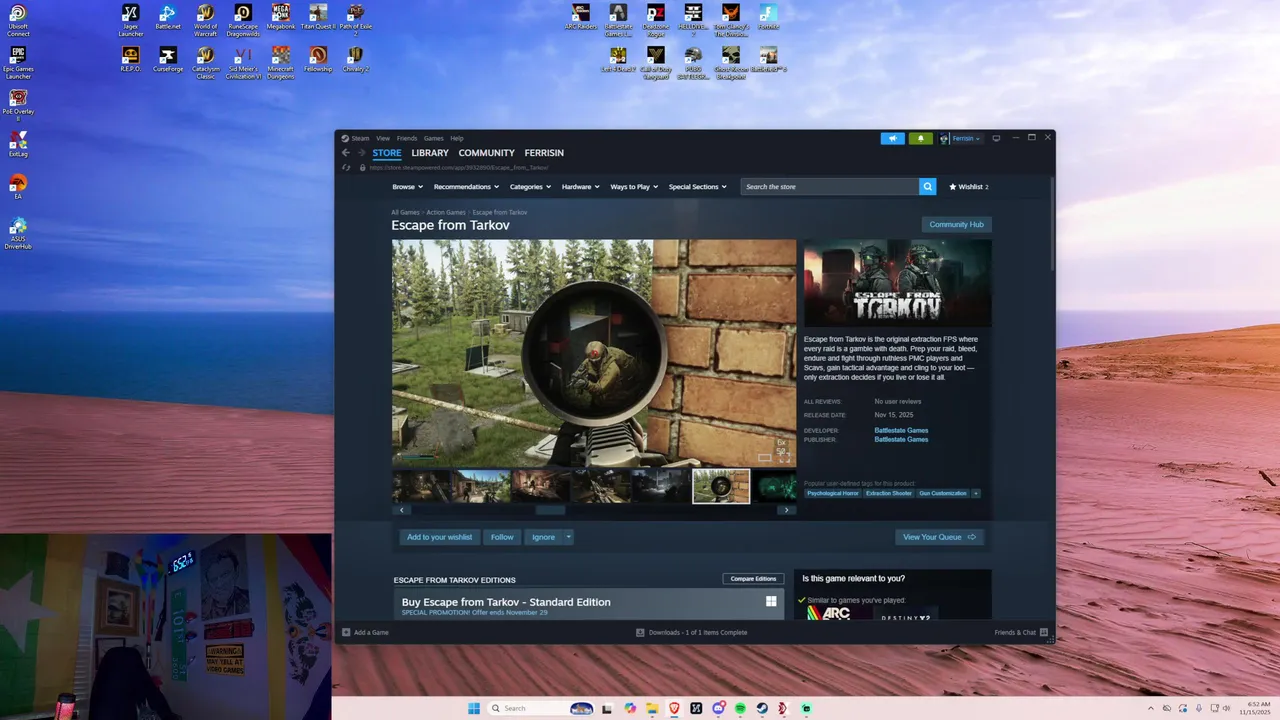Open the Wishlist link in store bar
The image size is (1280, 720).
click(x=968, y=187)
